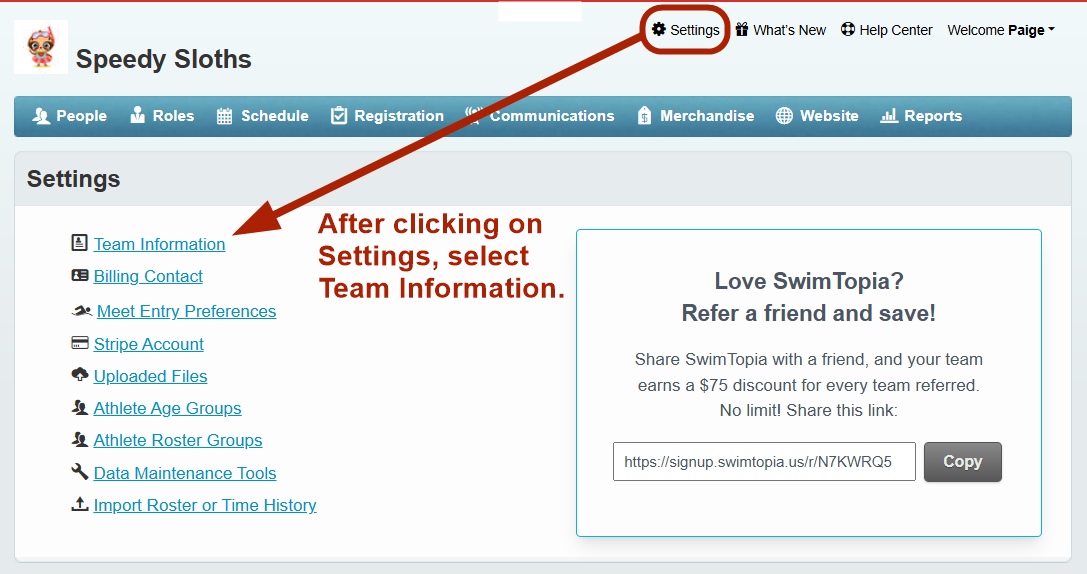Click the swimmer icon for Meet Entry Preferences
Screen dimensions: 1087x574
[x=81, y=311]
